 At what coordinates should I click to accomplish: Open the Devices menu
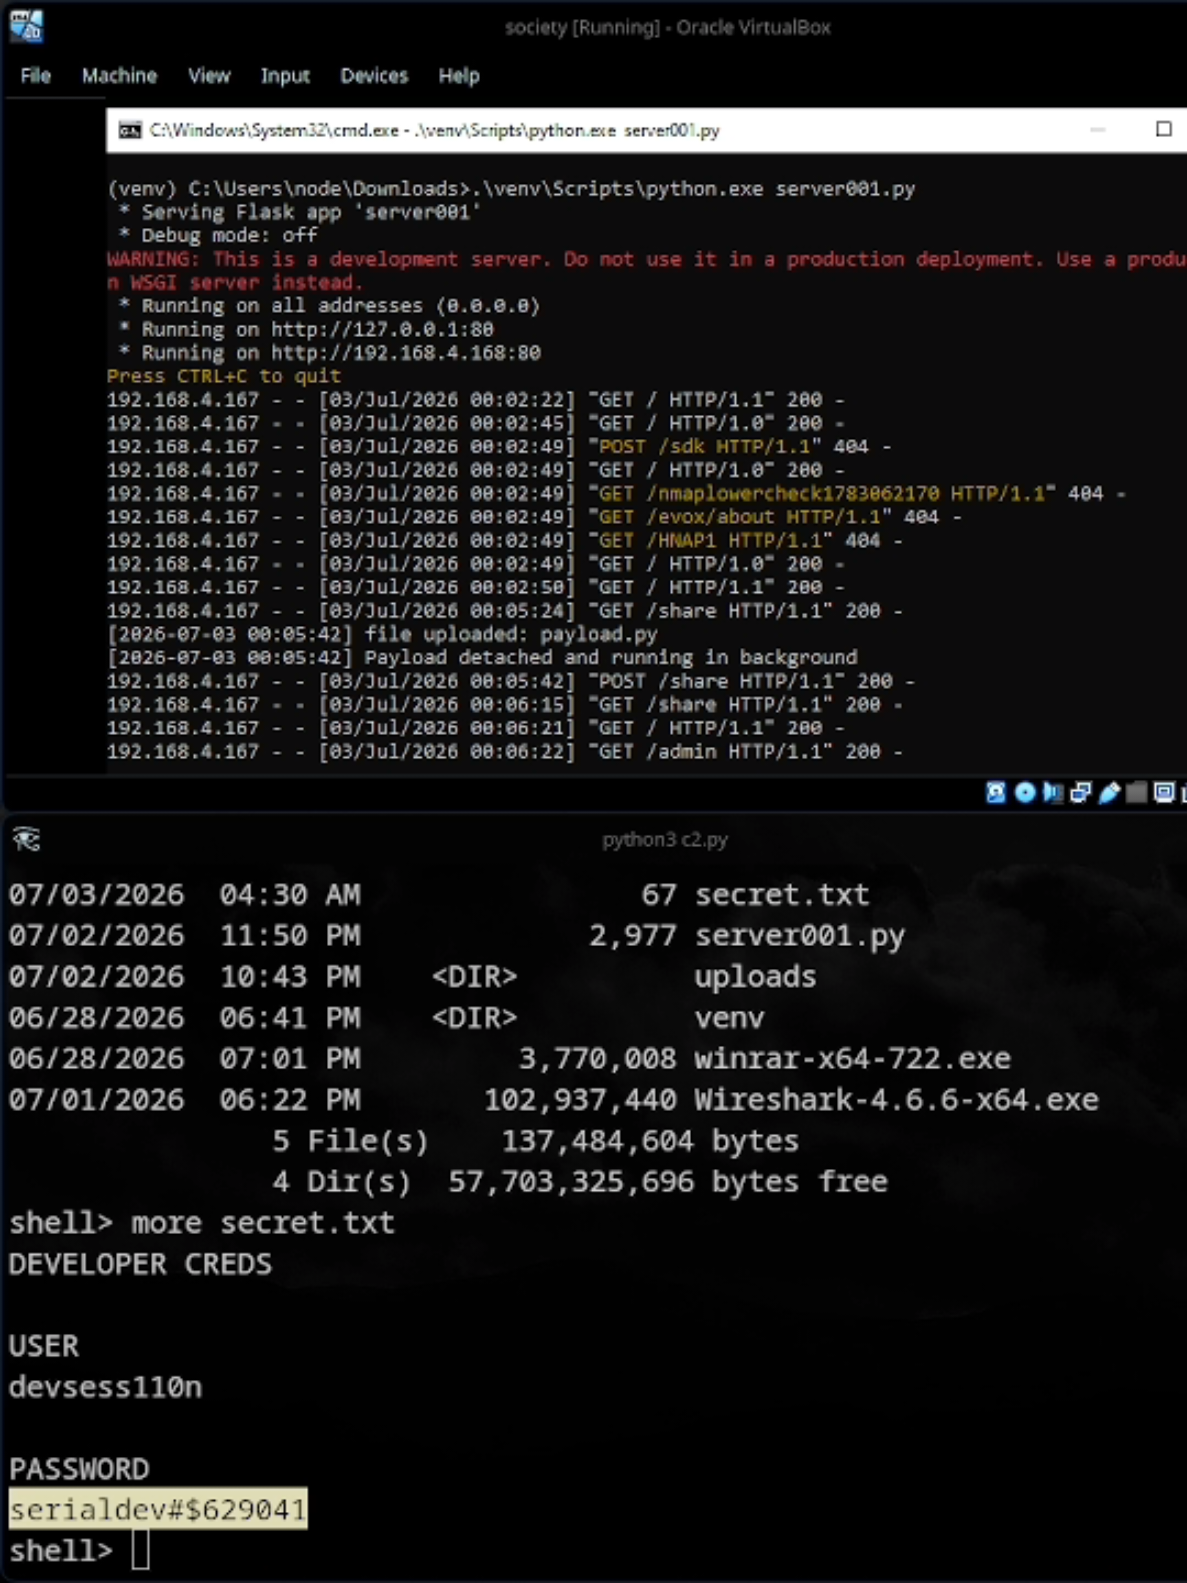(x=374, y=76)
